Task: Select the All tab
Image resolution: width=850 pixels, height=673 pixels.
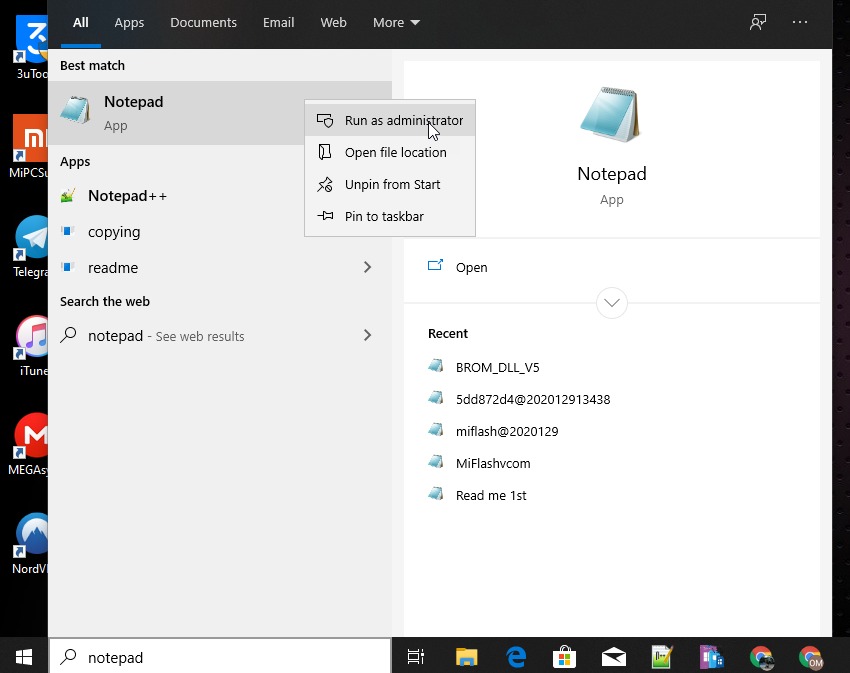Action: (81, 23)
